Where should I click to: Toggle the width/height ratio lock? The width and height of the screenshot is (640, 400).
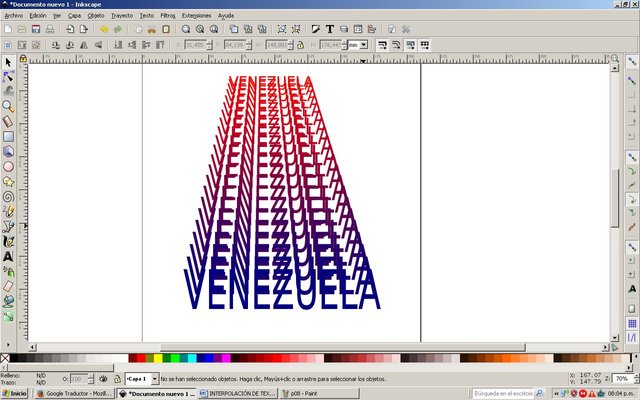click(300, 45)
